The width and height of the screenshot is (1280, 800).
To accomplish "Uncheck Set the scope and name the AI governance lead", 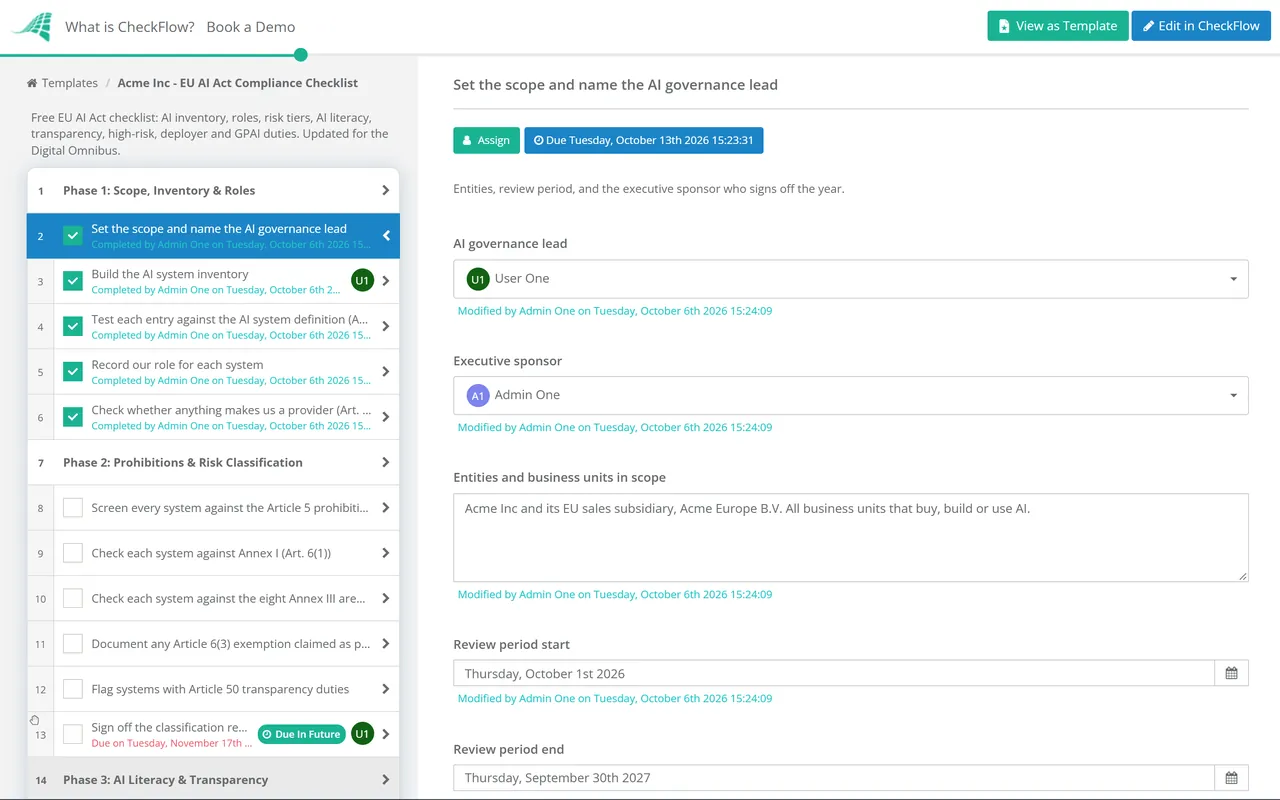I will tap(73, 236).
